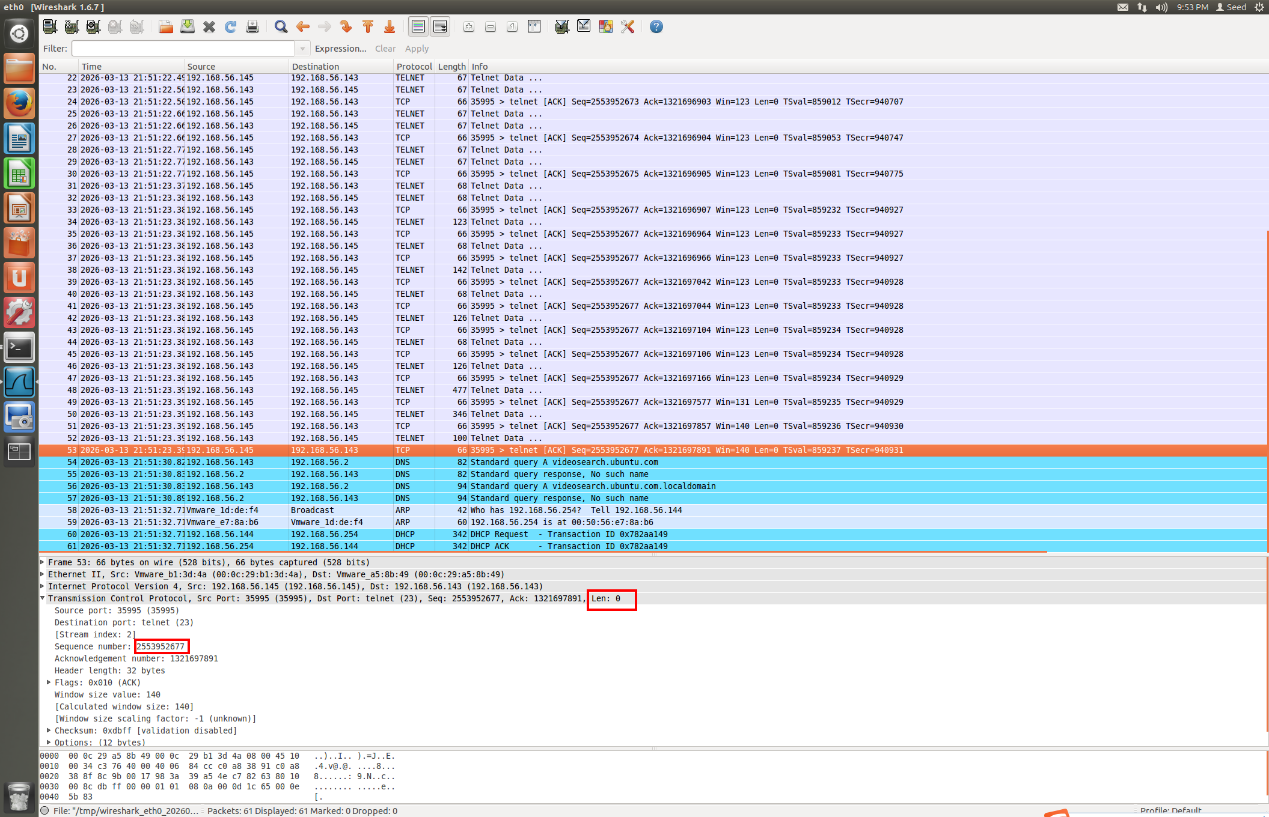Go back in packet history
This screenshot has height=817, width=1269.
(x=303, y=27)
